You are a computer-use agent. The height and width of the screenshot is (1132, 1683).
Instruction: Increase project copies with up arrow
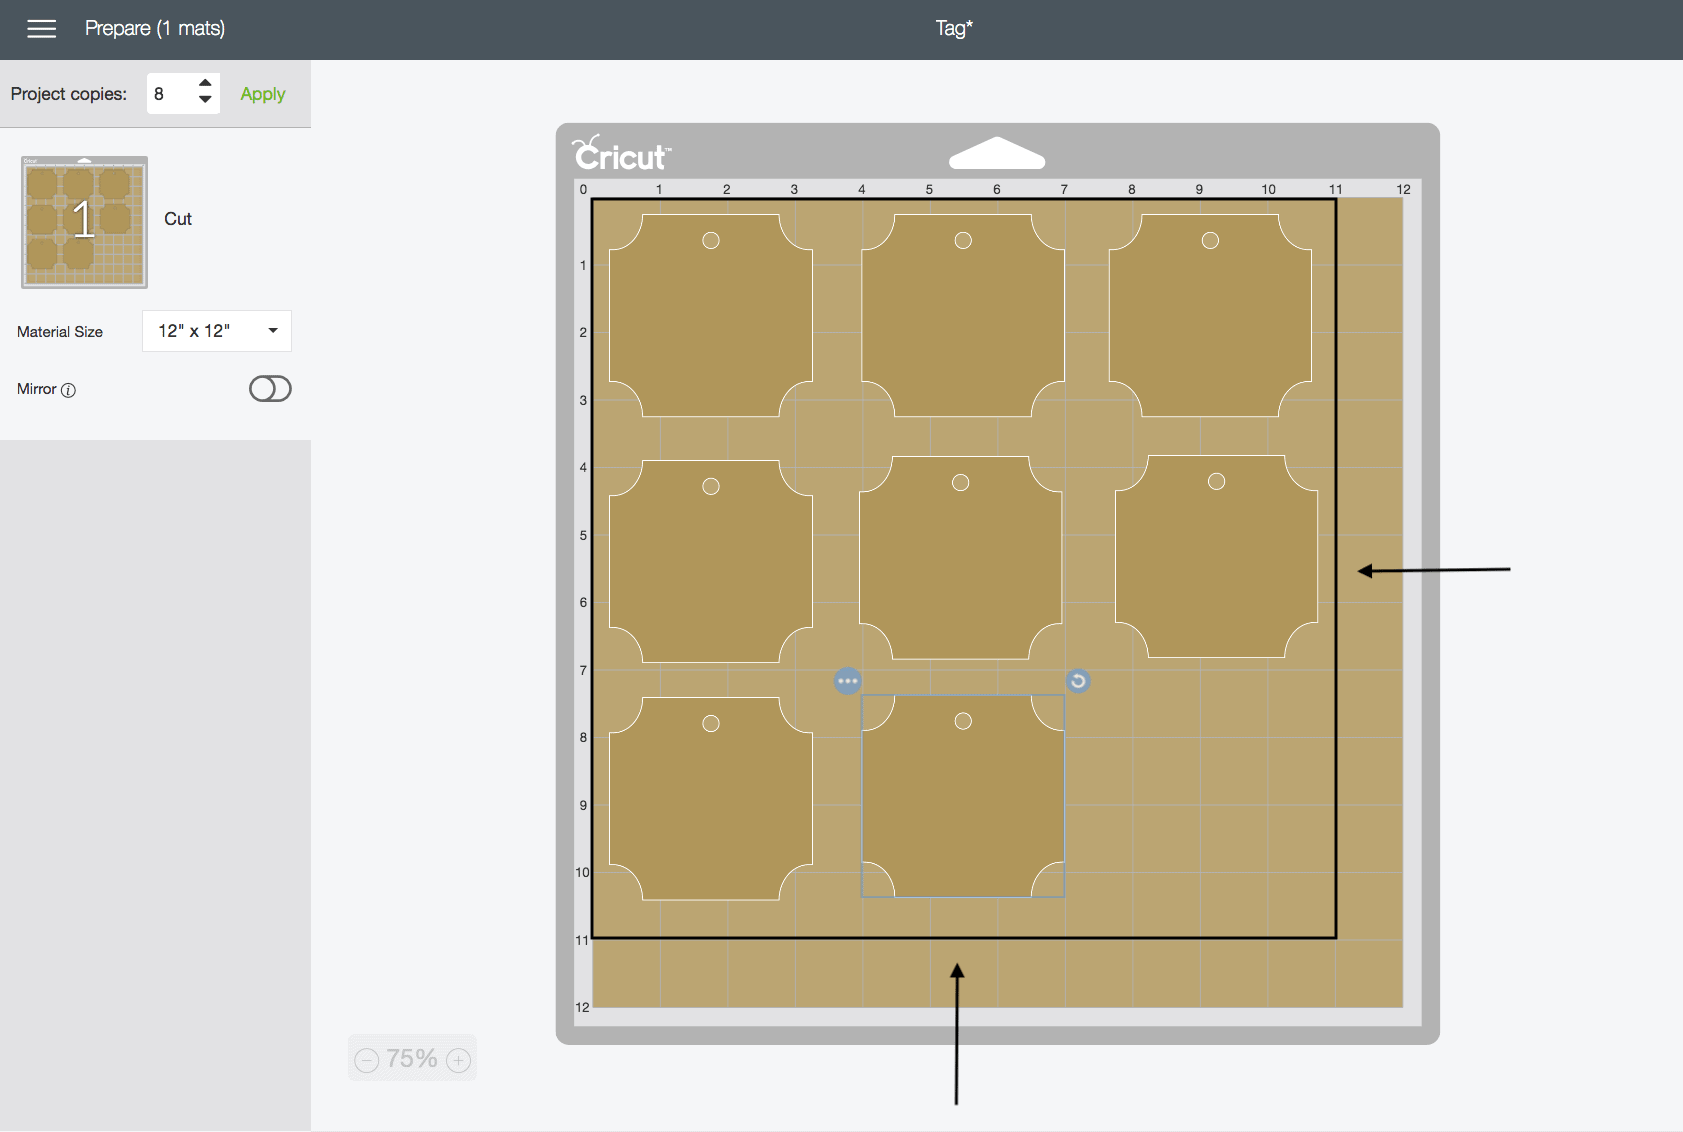(205, 84)
